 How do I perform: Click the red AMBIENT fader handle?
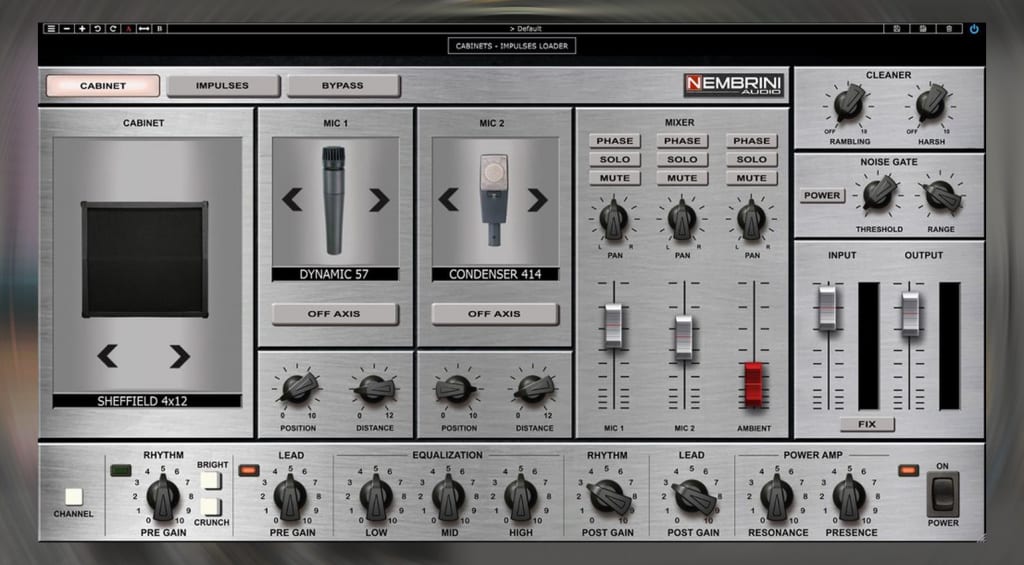[754, 385]
